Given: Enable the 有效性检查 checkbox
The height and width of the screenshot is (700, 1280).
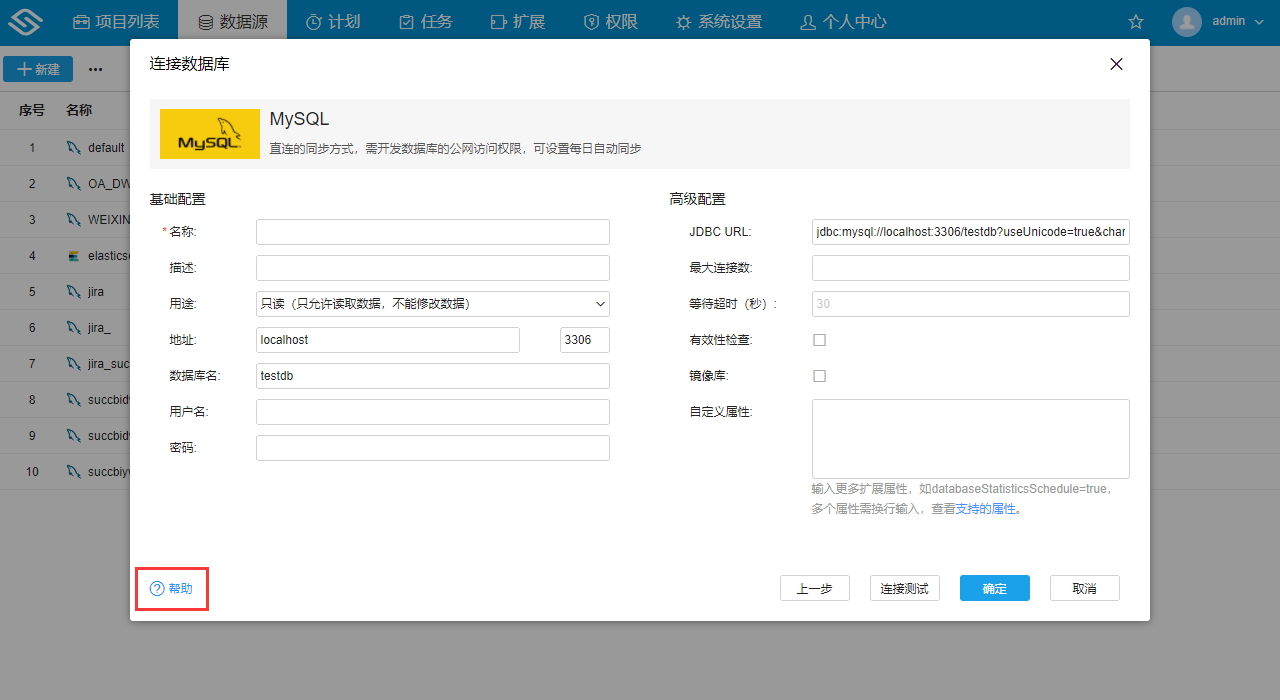Looking at the screenshot, I should coord(819,340).
